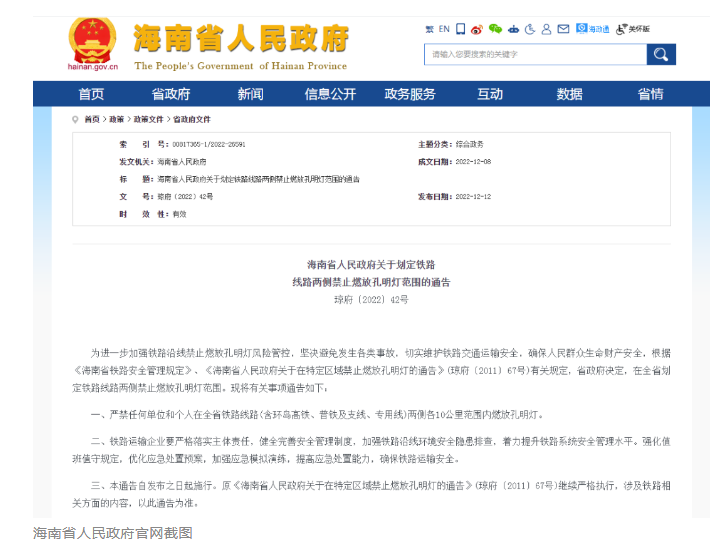Open the 数据 navigation tab
Screen dimensions: 723x551
coord(569,94)
